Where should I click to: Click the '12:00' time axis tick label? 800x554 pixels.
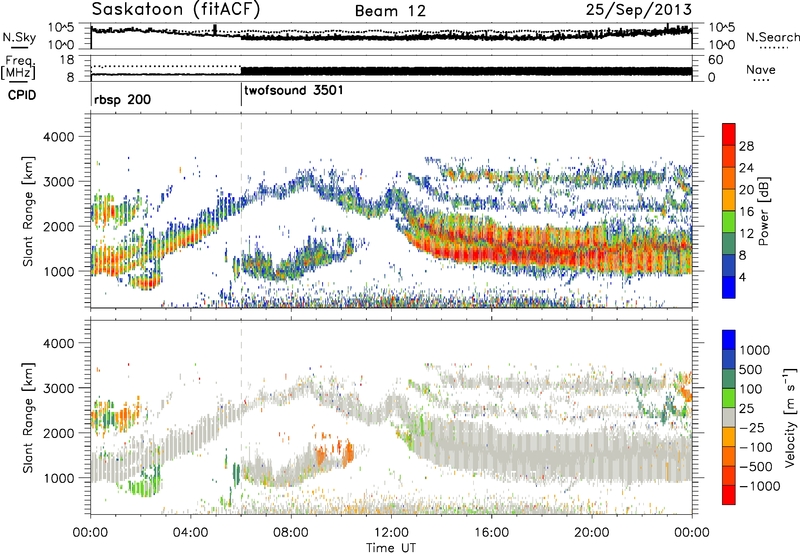[391, 533]
